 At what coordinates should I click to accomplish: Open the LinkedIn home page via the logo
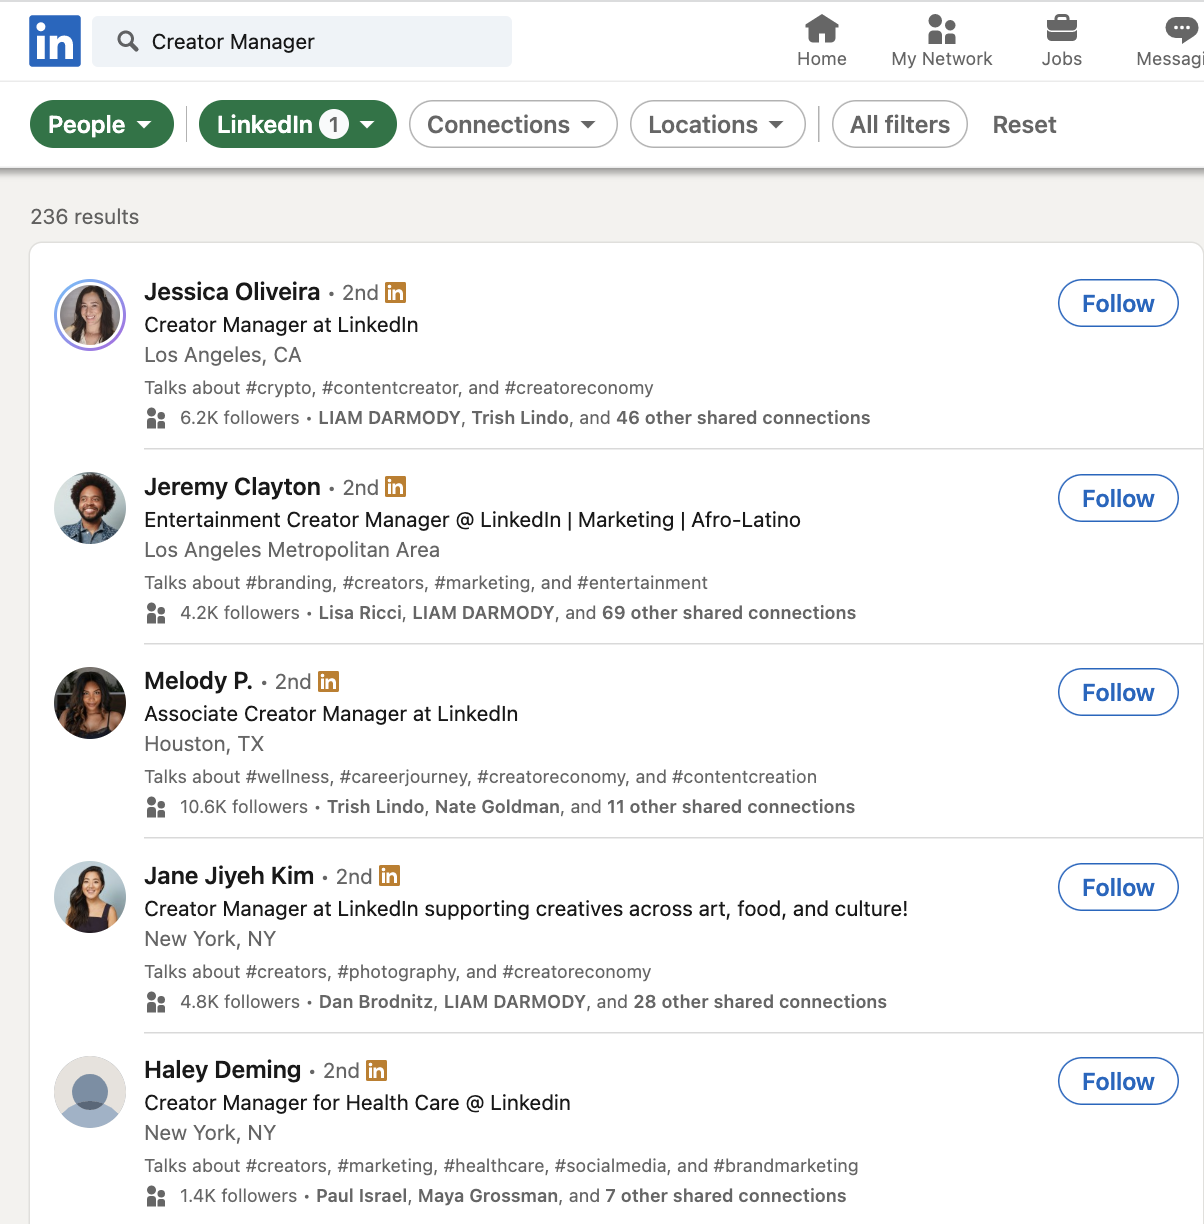[x=54, y=40]
